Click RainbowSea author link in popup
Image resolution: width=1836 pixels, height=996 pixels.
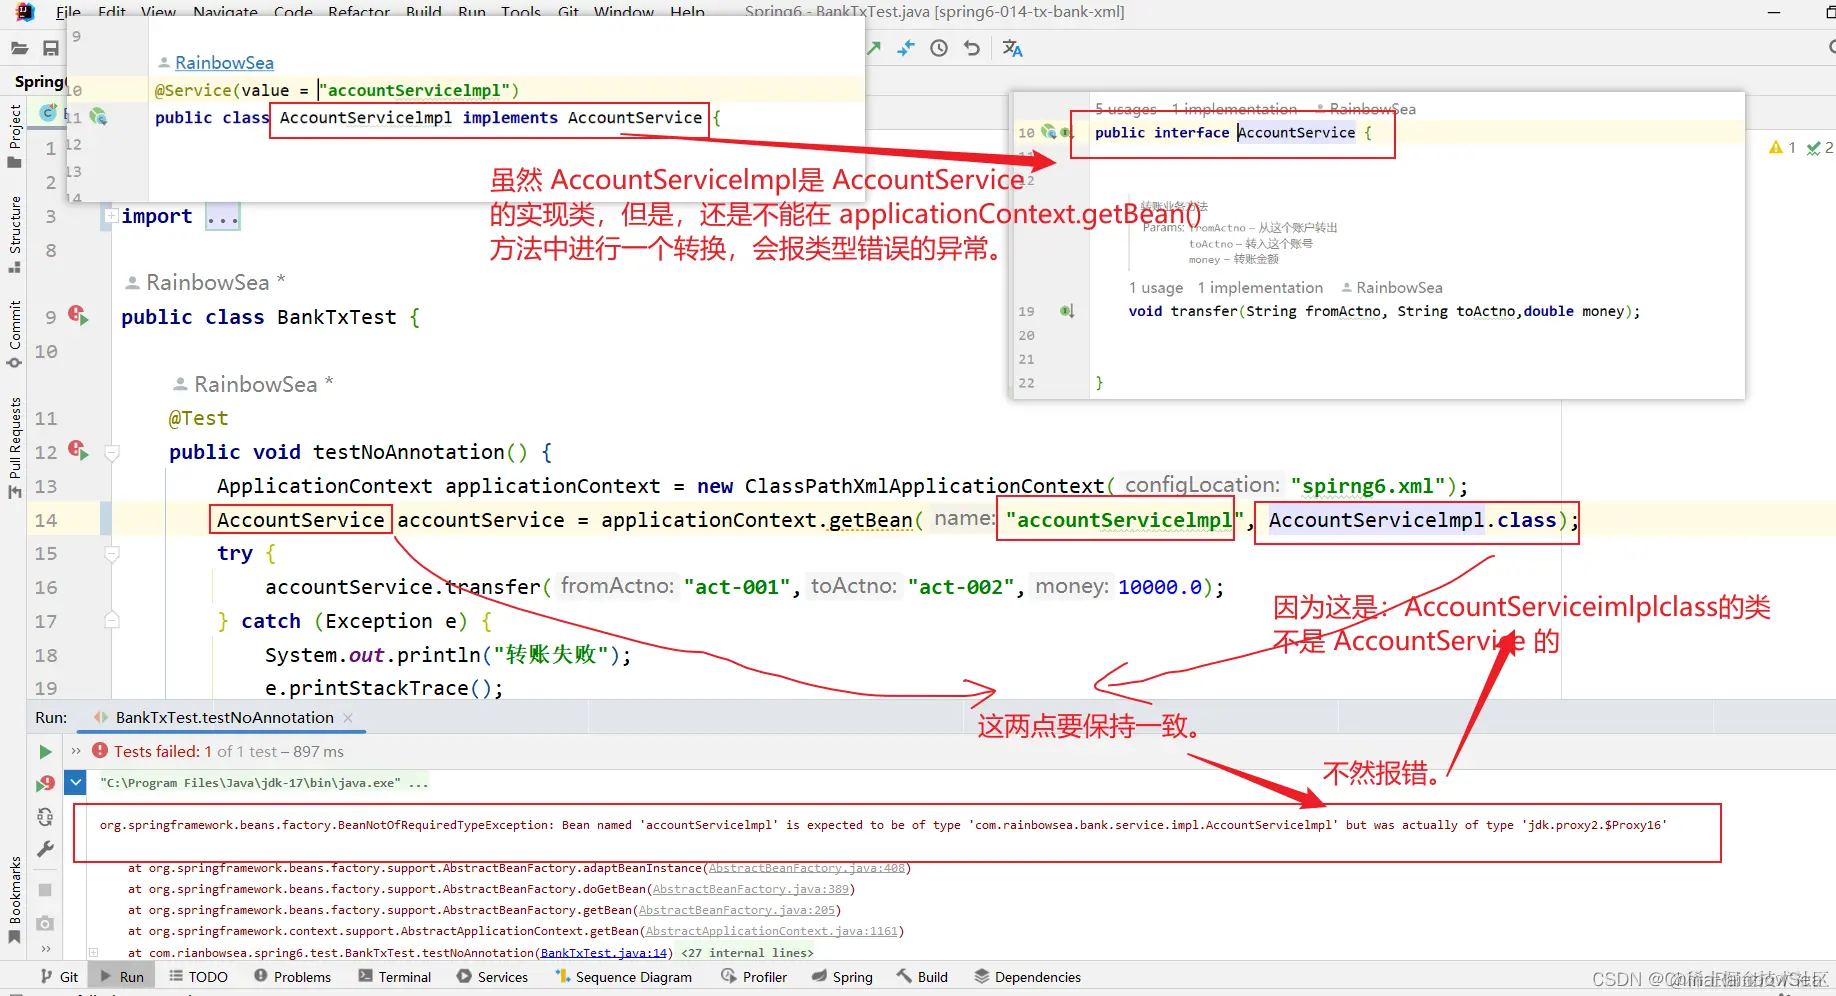(224, 63)
